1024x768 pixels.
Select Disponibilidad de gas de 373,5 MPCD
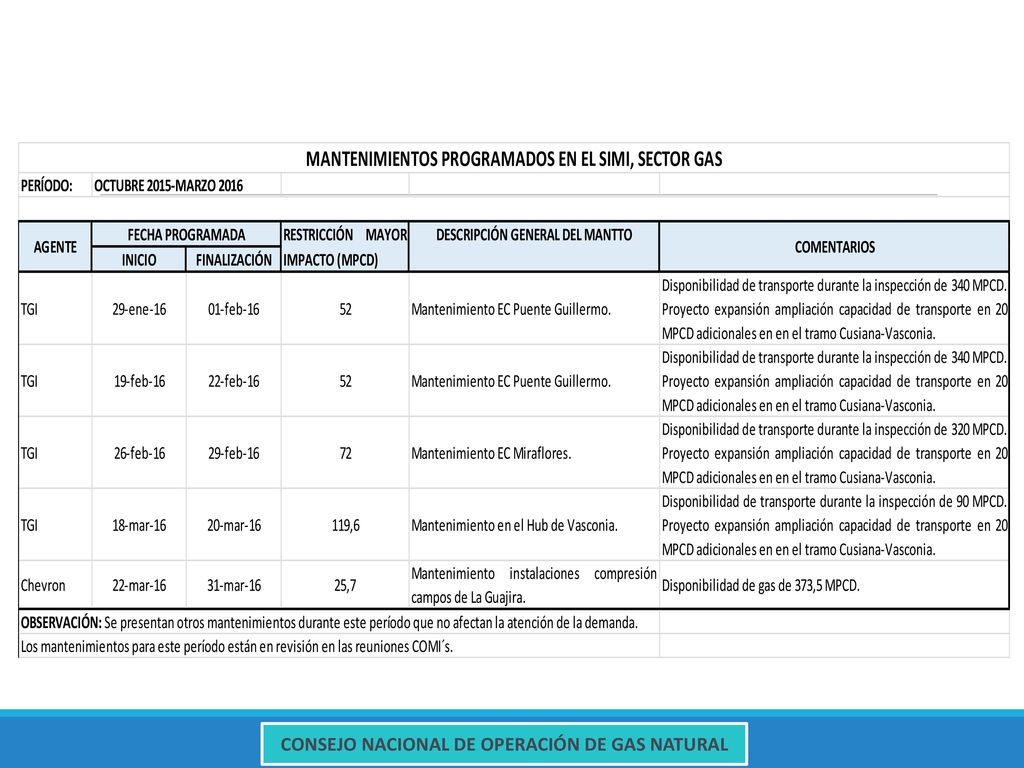click(760, 585)
